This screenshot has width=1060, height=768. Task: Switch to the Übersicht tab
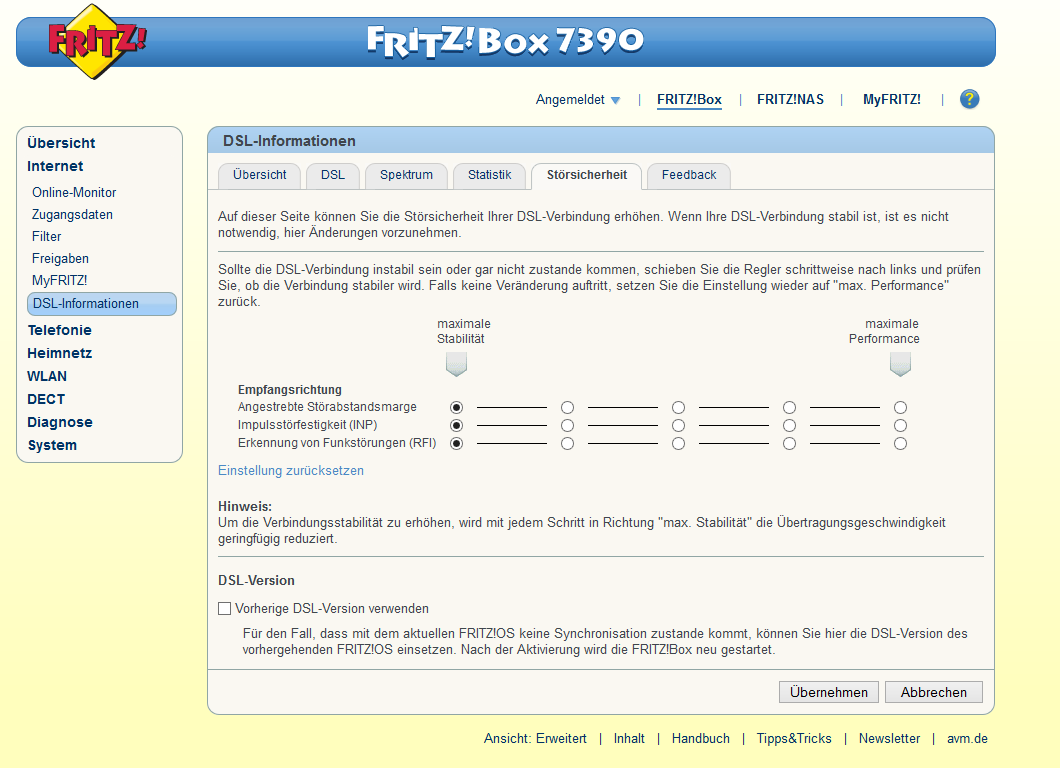click(x=260, y=175)
